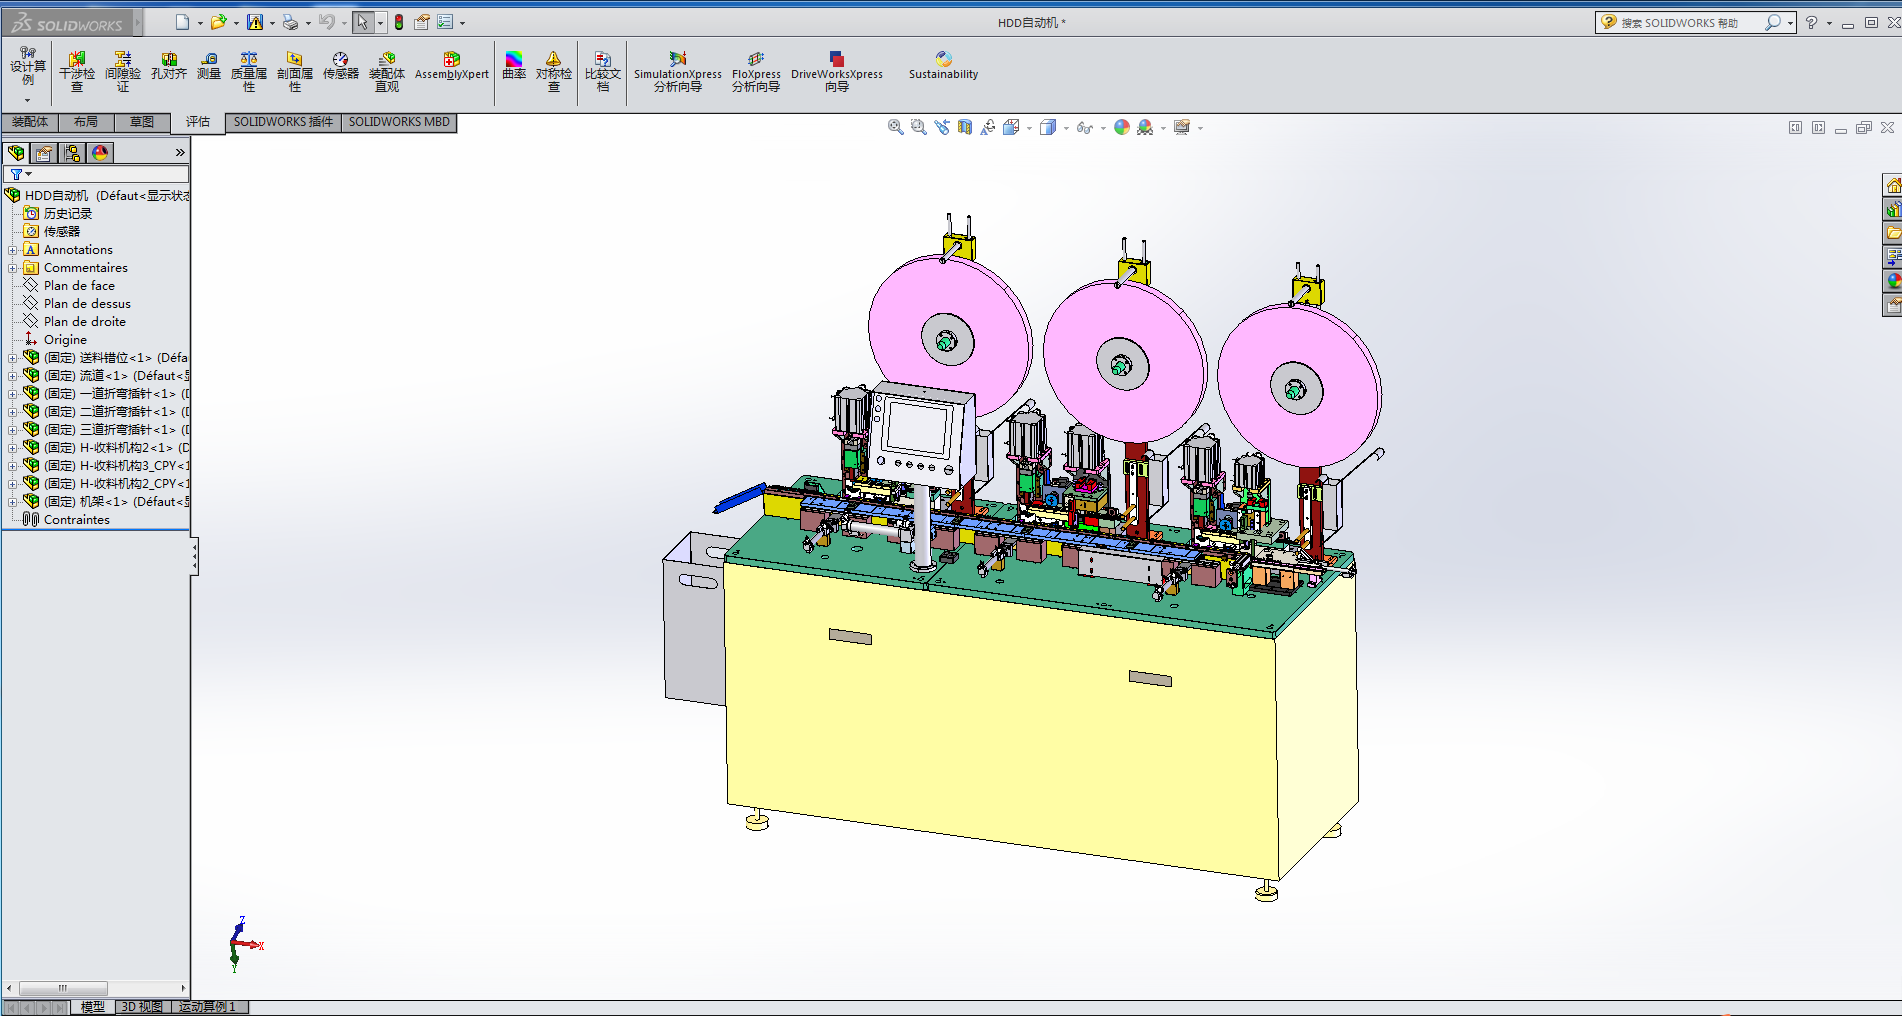Image resolution: width=1902 pixels, height=1016 pixels.
Task: Open 质量属性 mass properties
Action: tap(249, 71)
